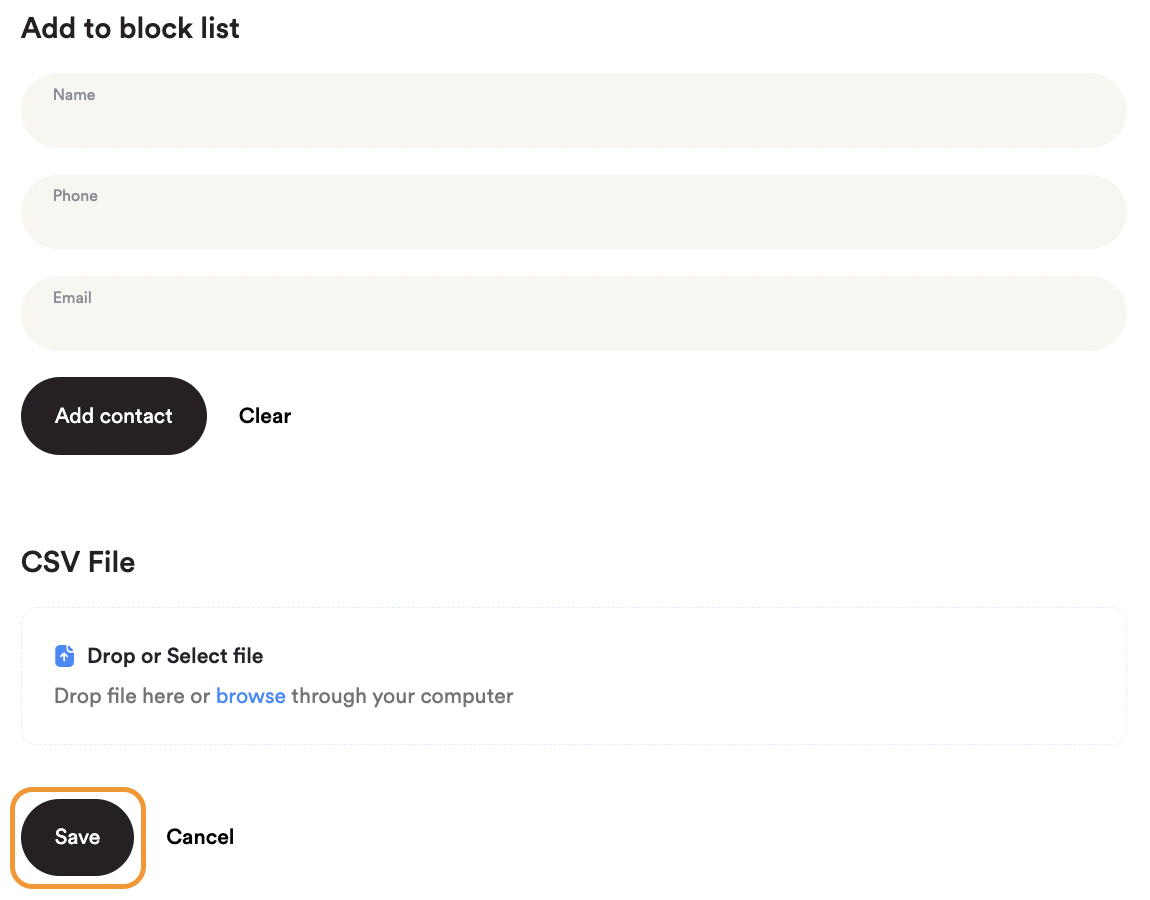Viewport: 1150px width, 900px height.
Task: Clear the contact form
Action: (264, 415)
